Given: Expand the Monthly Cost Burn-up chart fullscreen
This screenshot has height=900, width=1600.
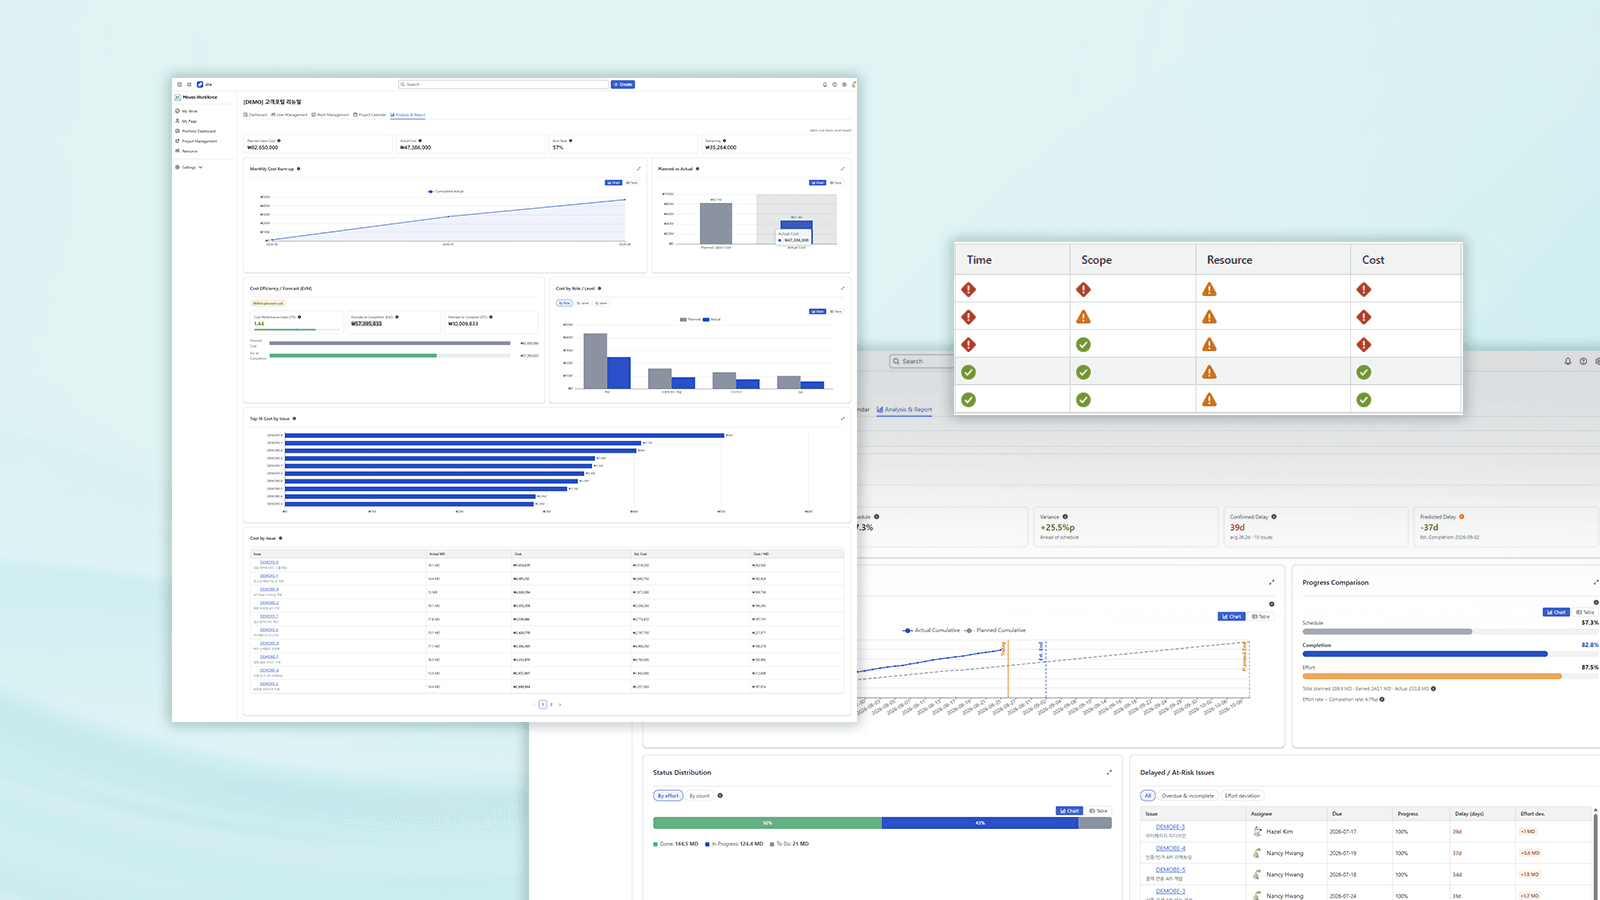Looking at the screenshot, I should pos(639,169).
